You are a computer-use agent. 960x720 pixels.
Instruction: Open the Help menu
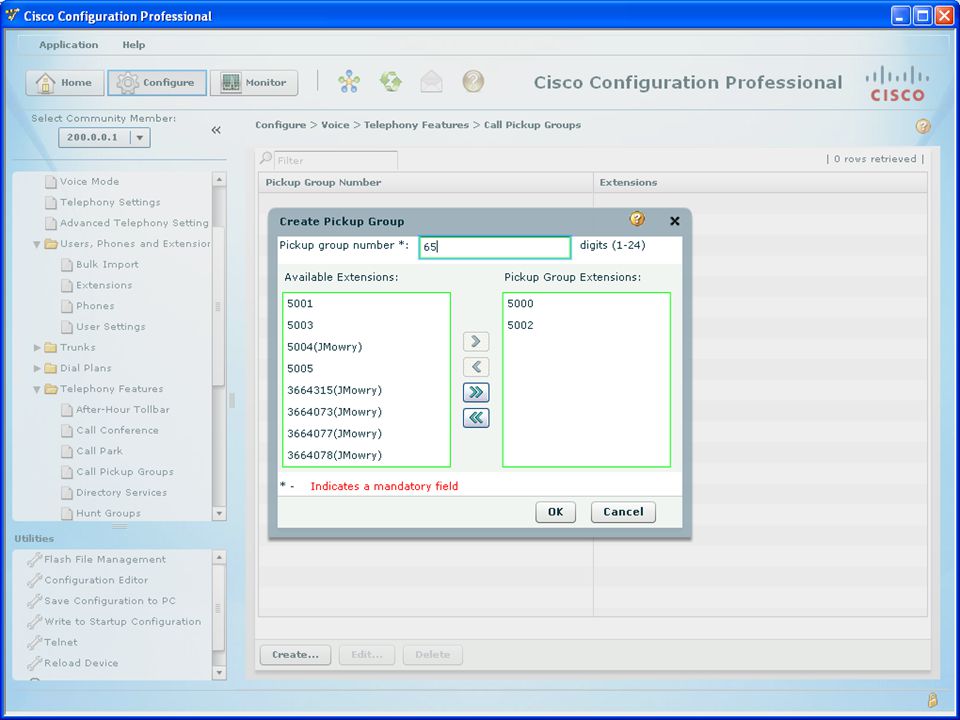click(133, 45)
